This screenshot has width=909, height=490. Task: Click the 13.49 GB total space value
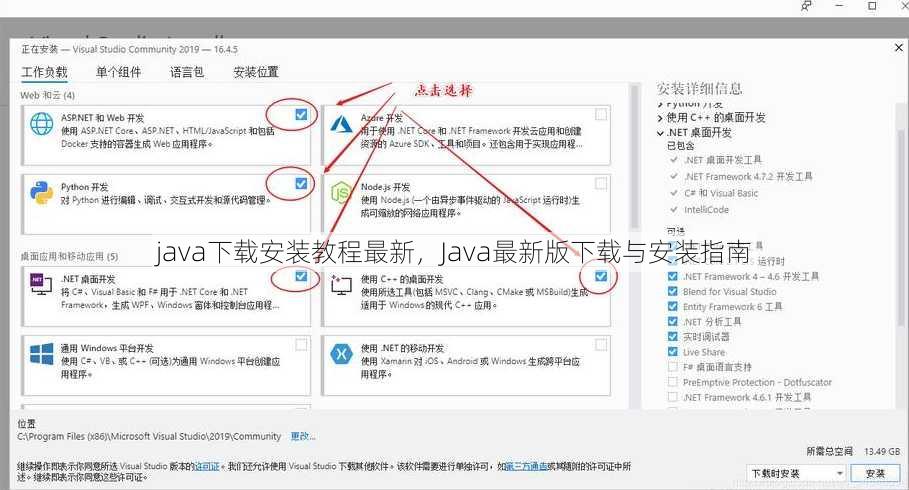882,451
